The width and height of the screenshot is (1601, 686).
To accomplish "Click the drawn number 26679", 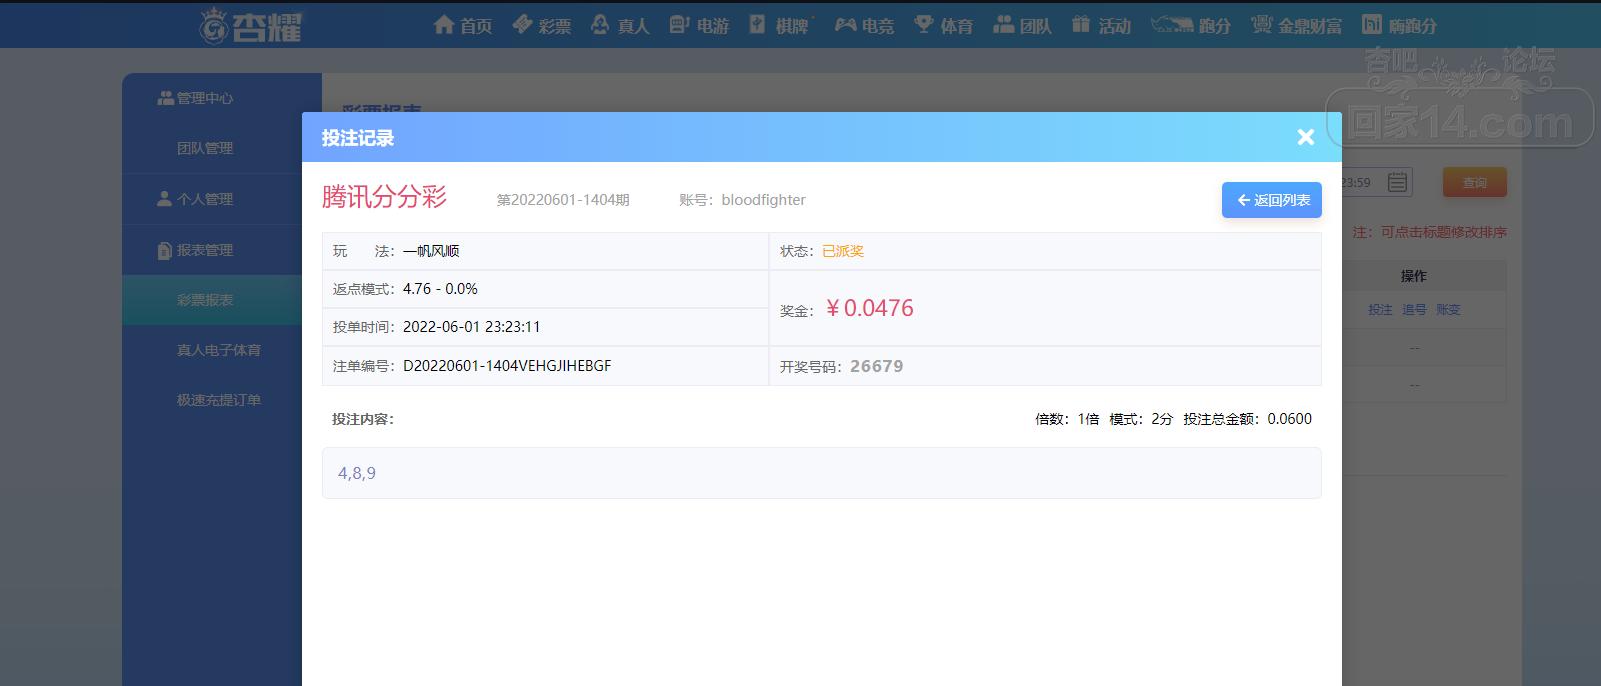I will (877, 366).
